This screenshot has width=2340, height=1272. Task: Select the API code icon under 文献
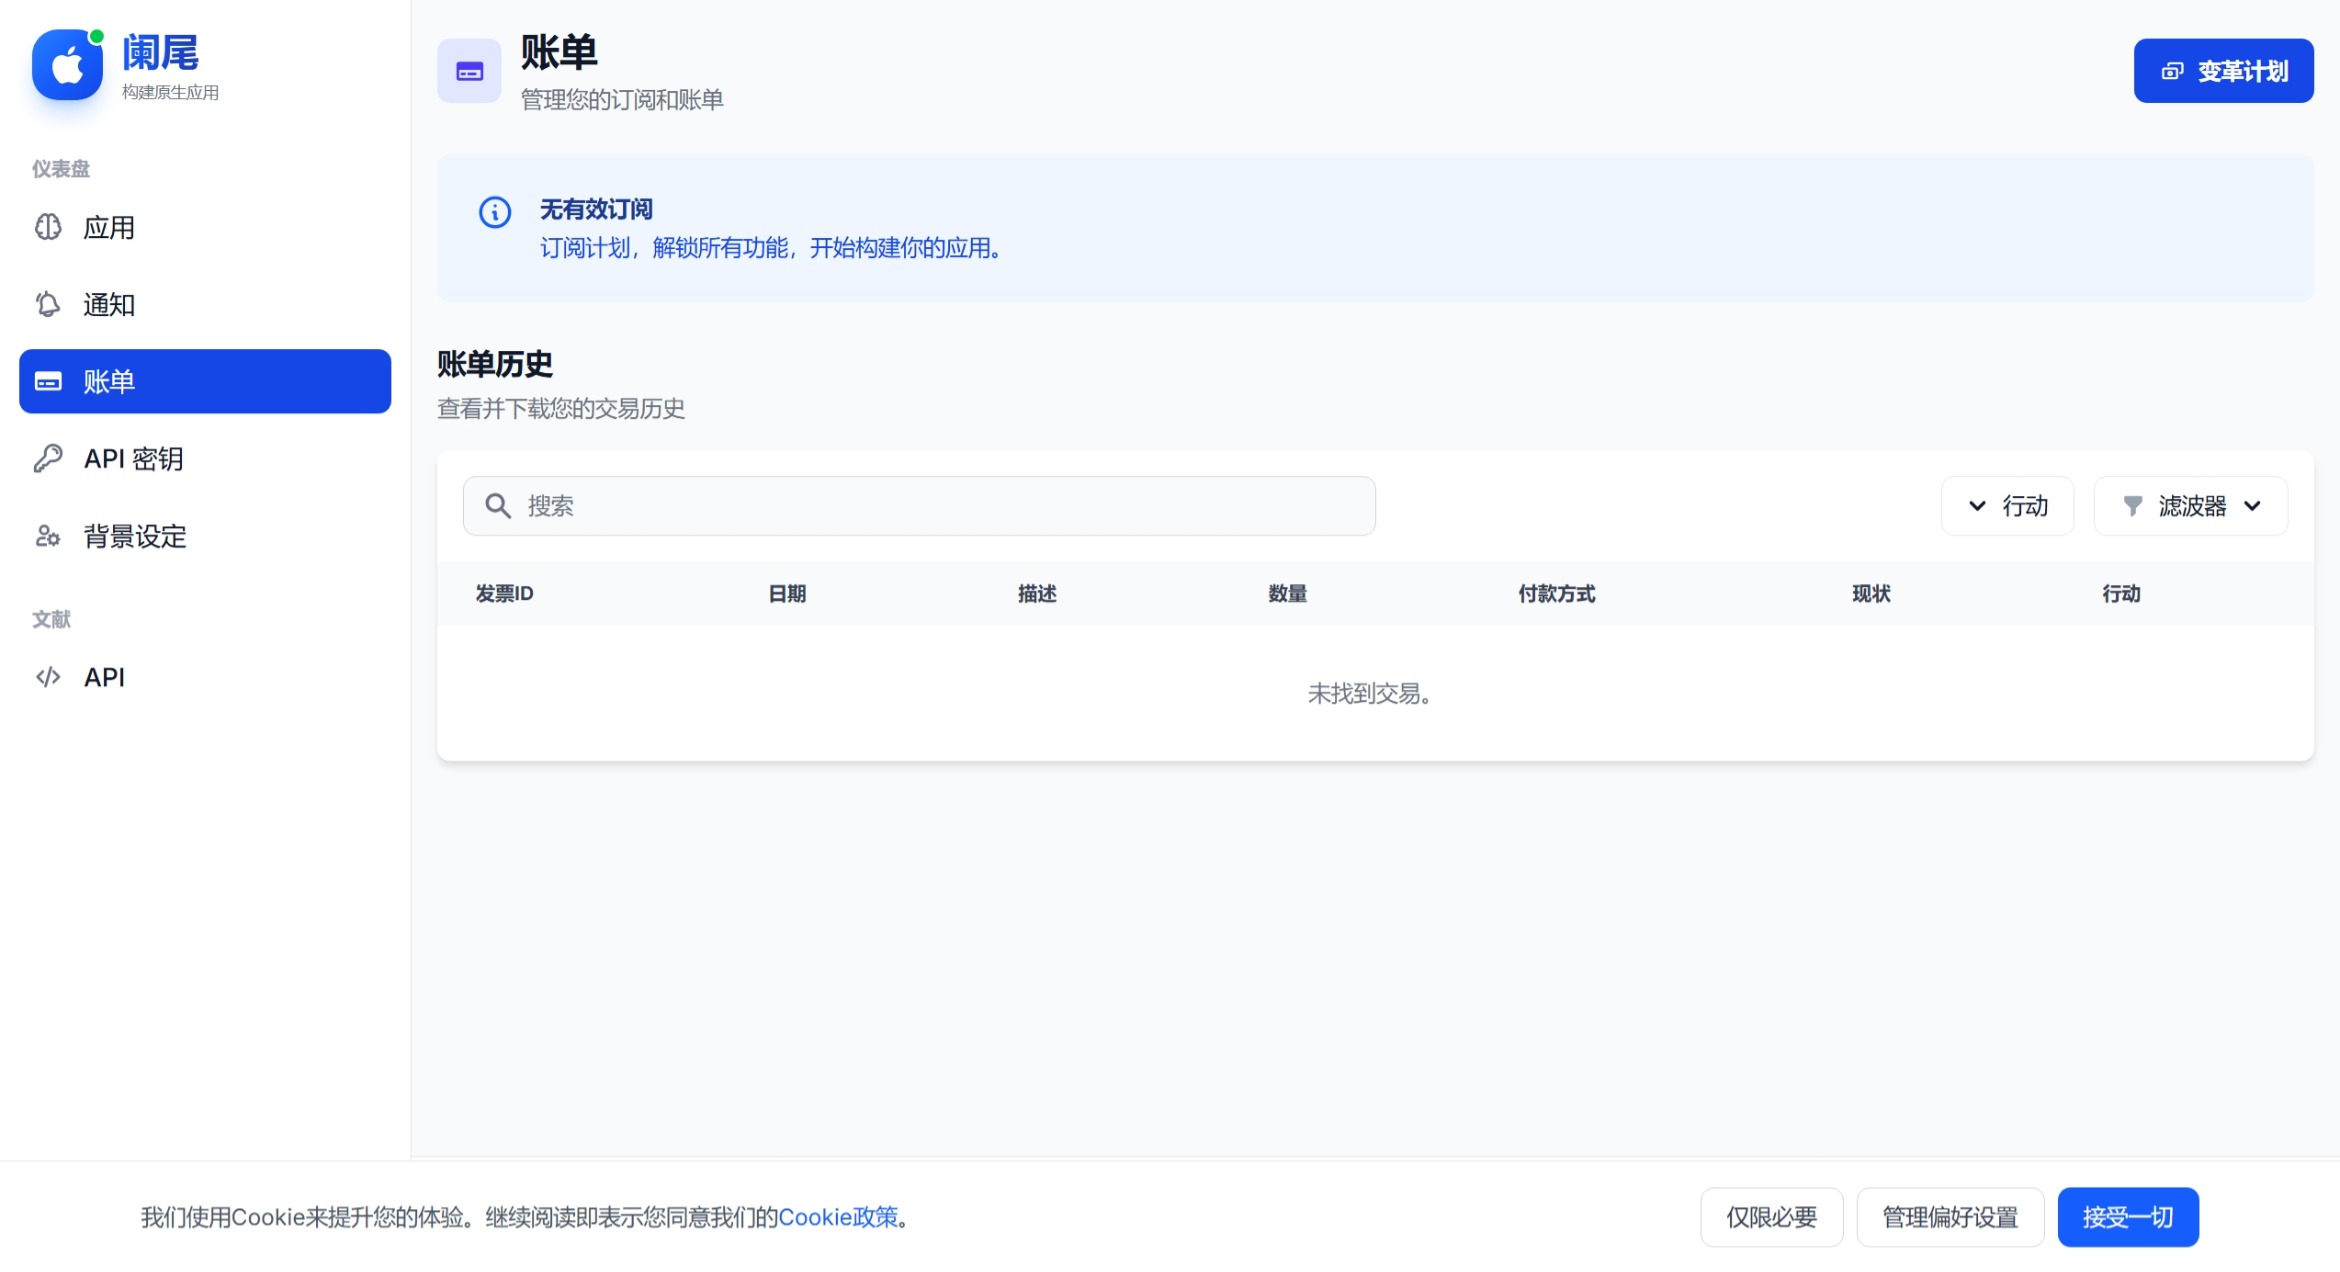click(47, 676)
